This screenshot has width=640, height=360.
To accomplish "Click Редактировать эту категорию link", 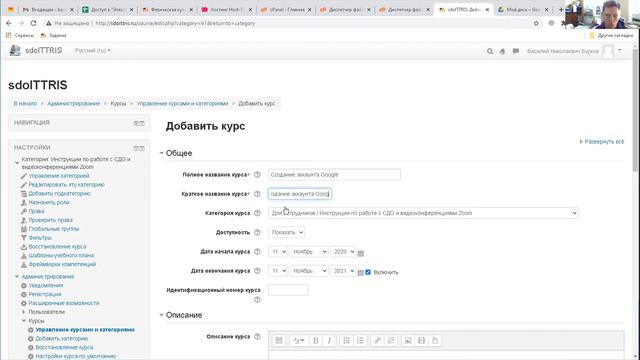I will click(x=67, y=184).
